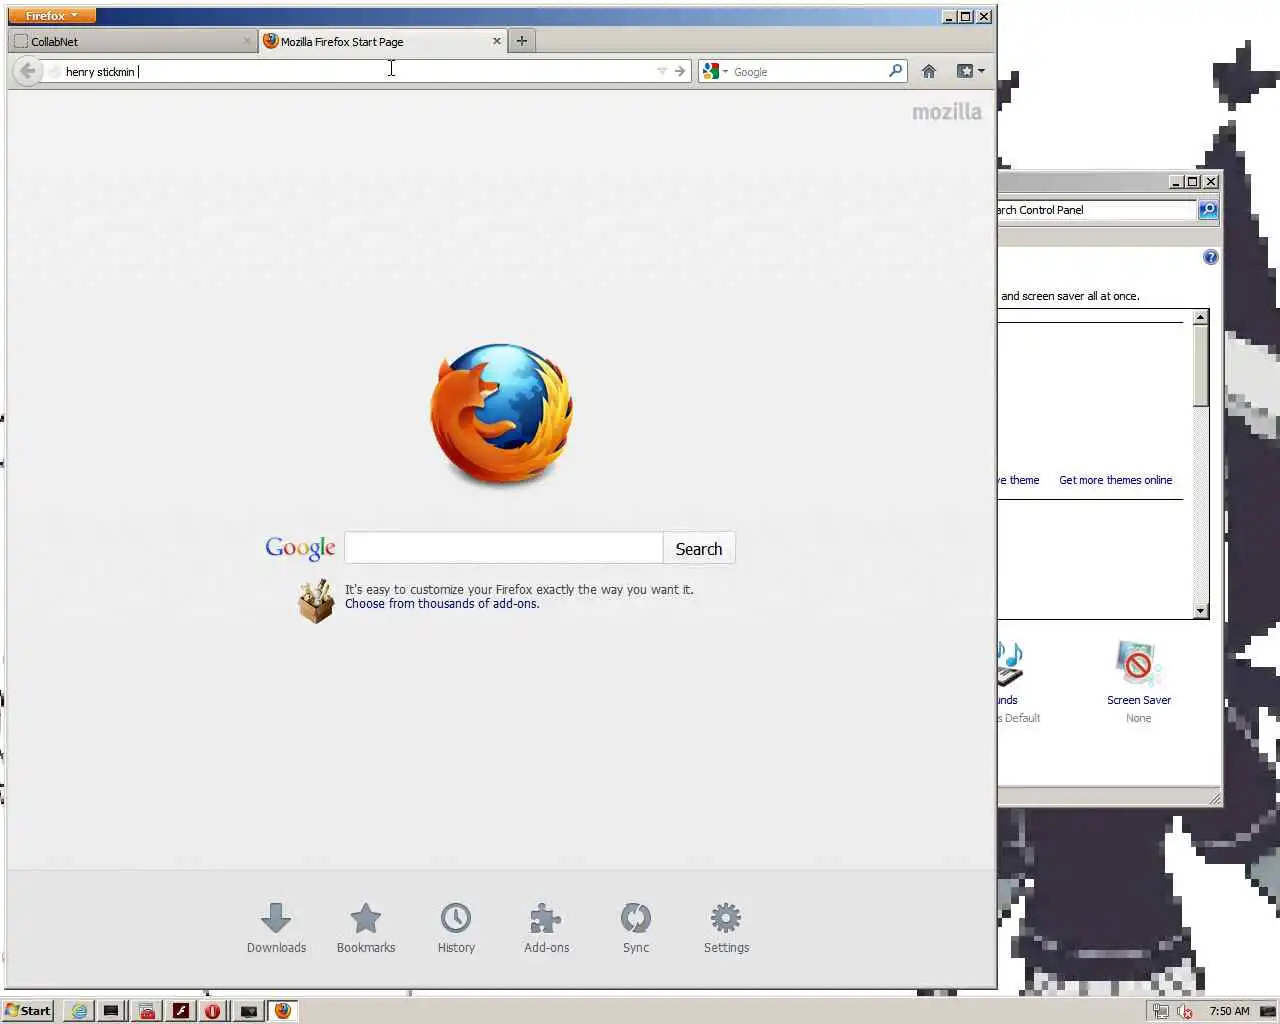Open the Google search engine selector
Image resolution: width=1280 pixels, height=1024 pixels.
[x=716, y=71]
